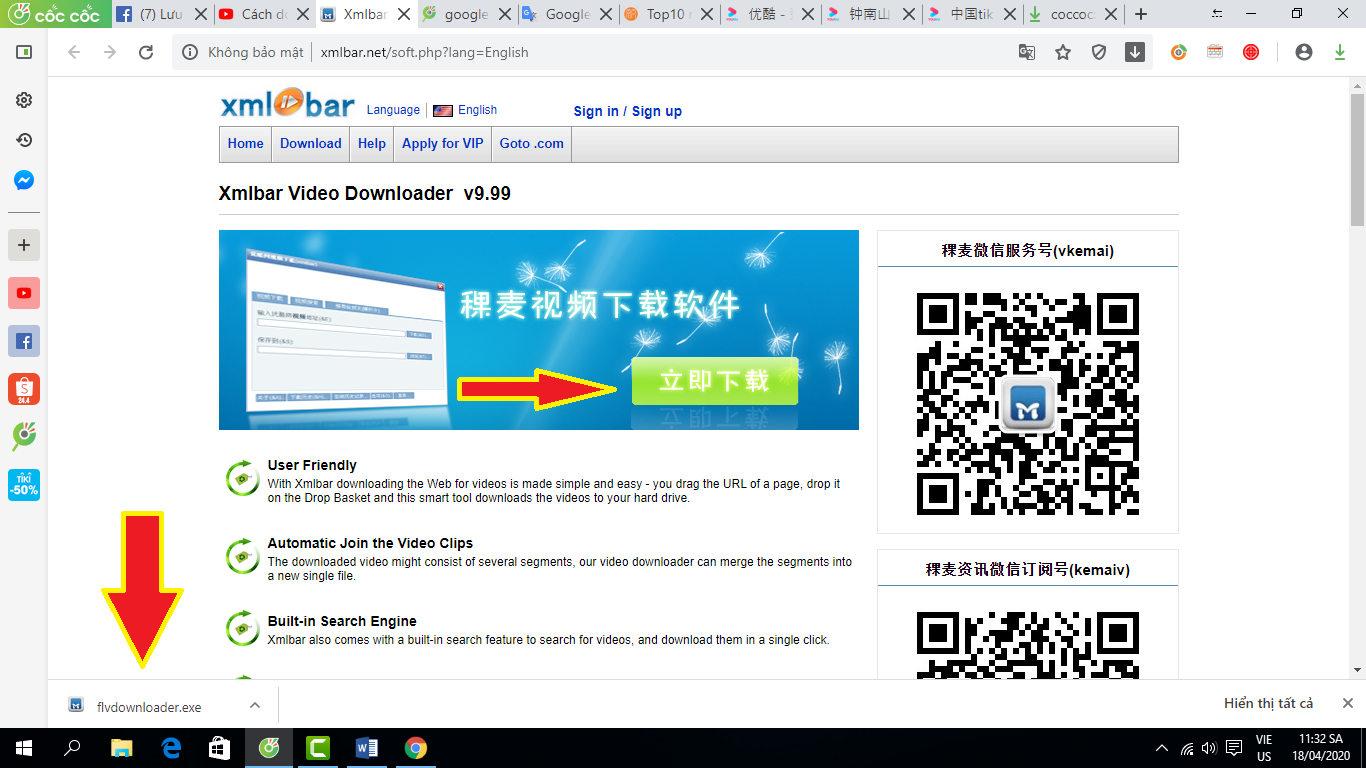This screenshot has height=768, width=1366.
Task: Open the Shopee sidebar shortcut
Action: [24, 389]
